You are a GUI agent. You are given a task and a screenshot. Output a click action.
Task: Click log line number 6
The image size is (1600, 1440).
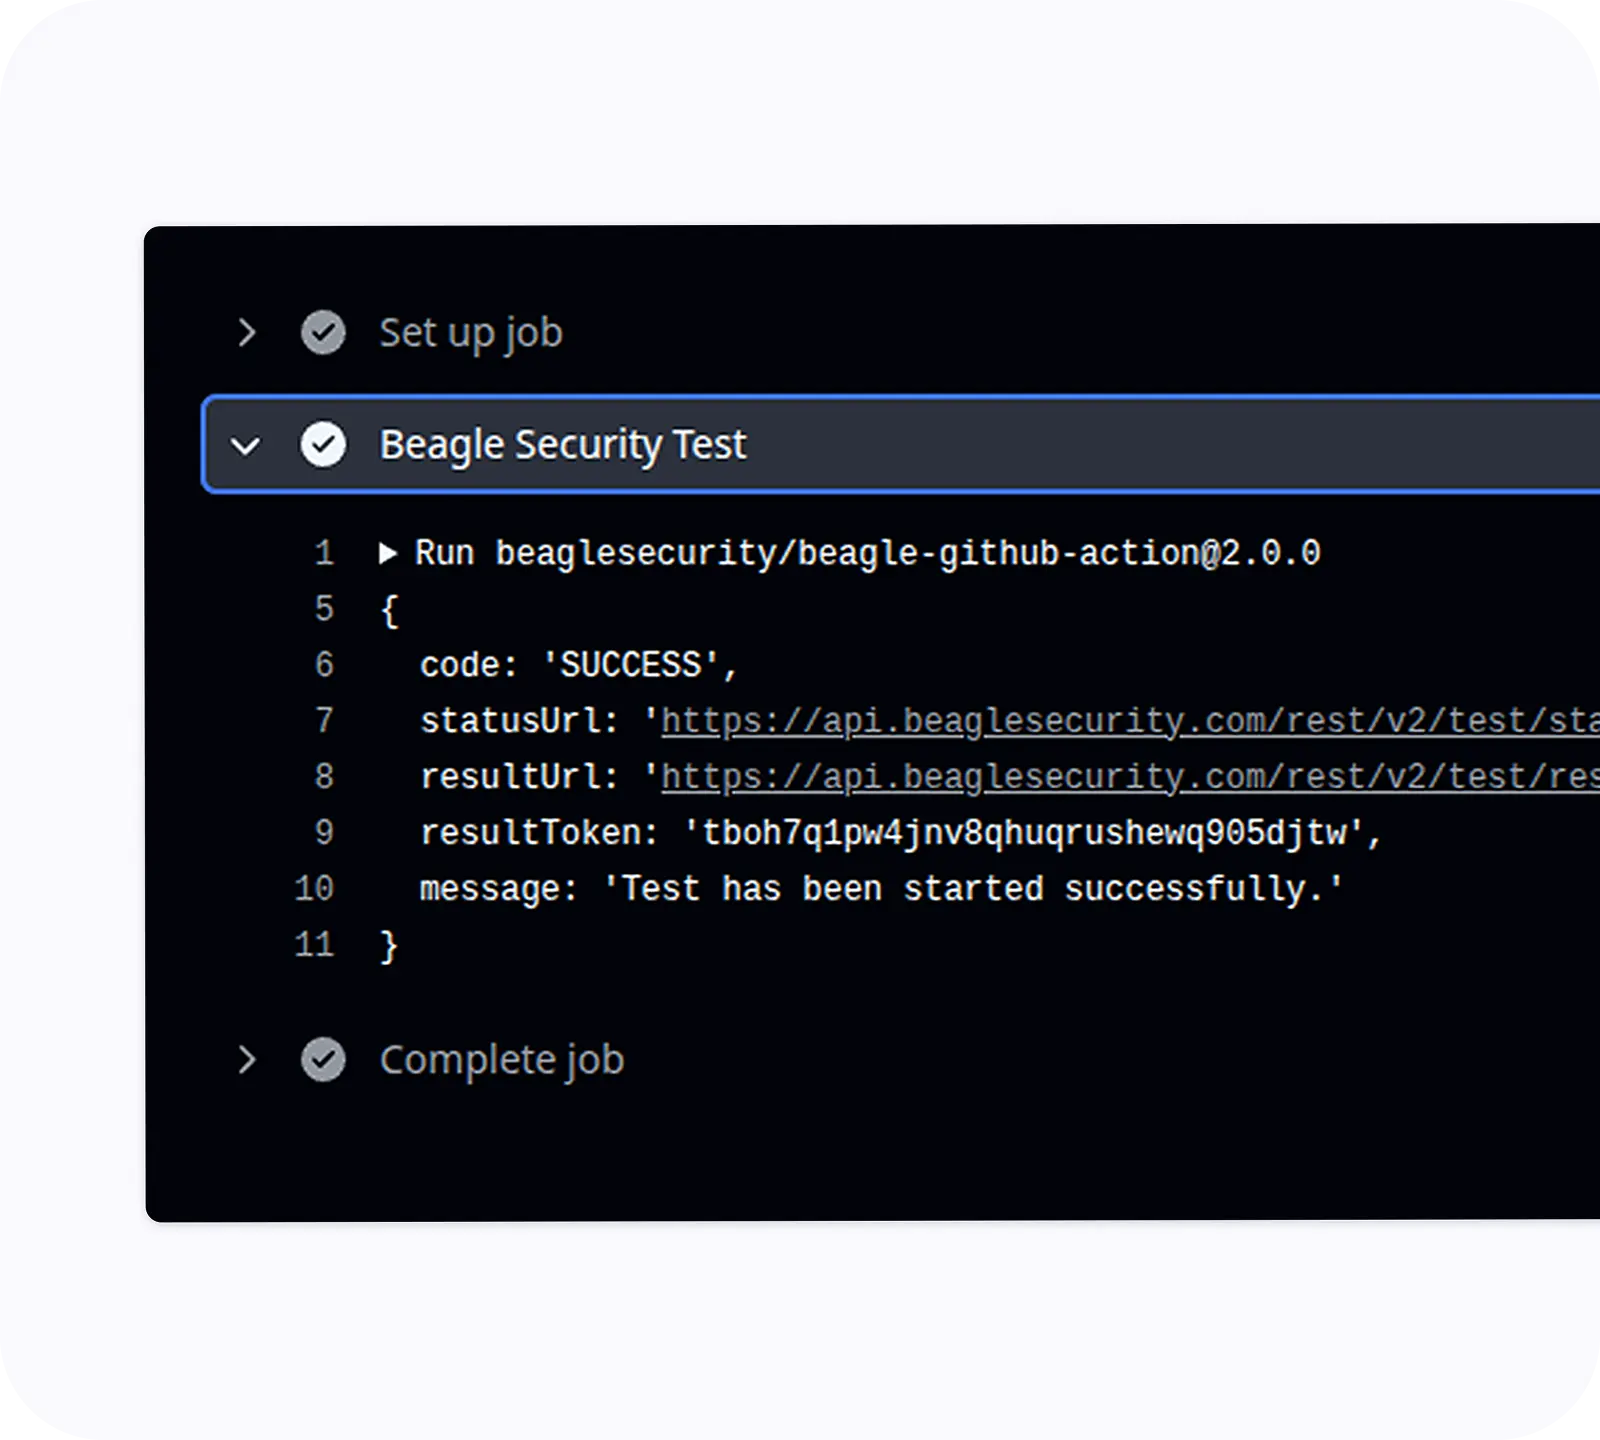tap(324, 665)
